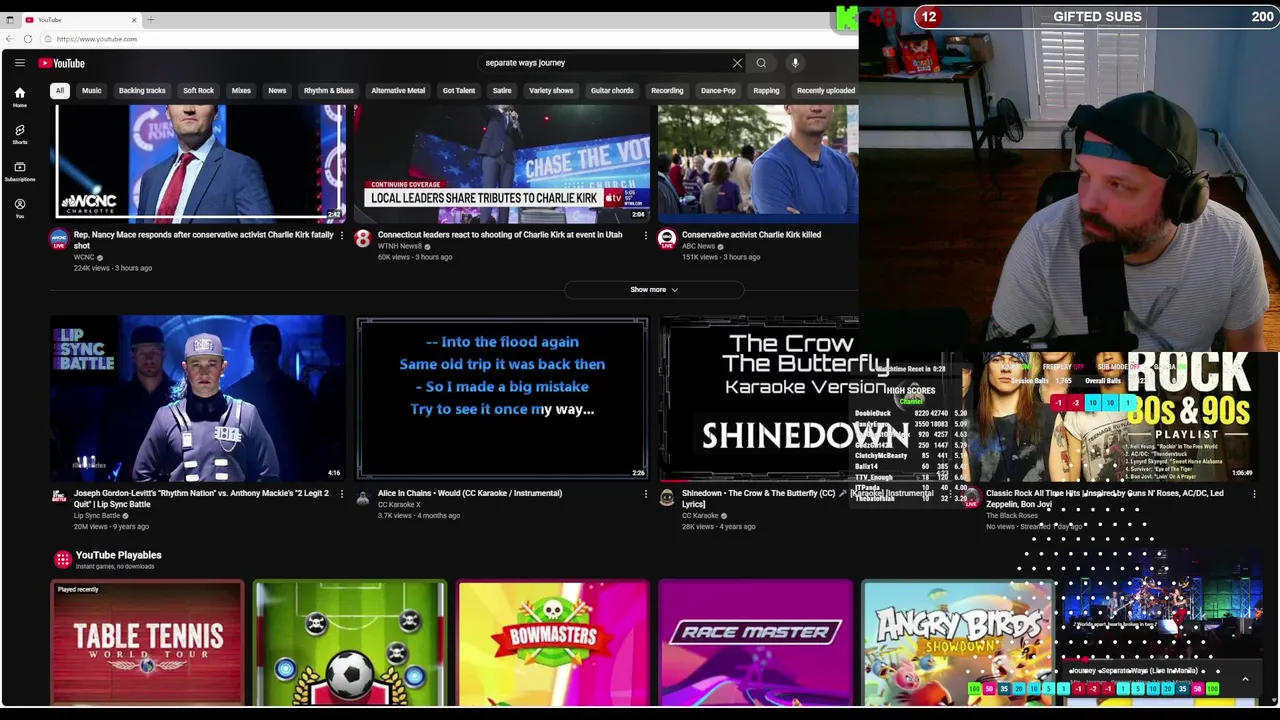Screen dimensions: 1280x720
Task: Select the Music filter chip
Action: pos(91,91)
